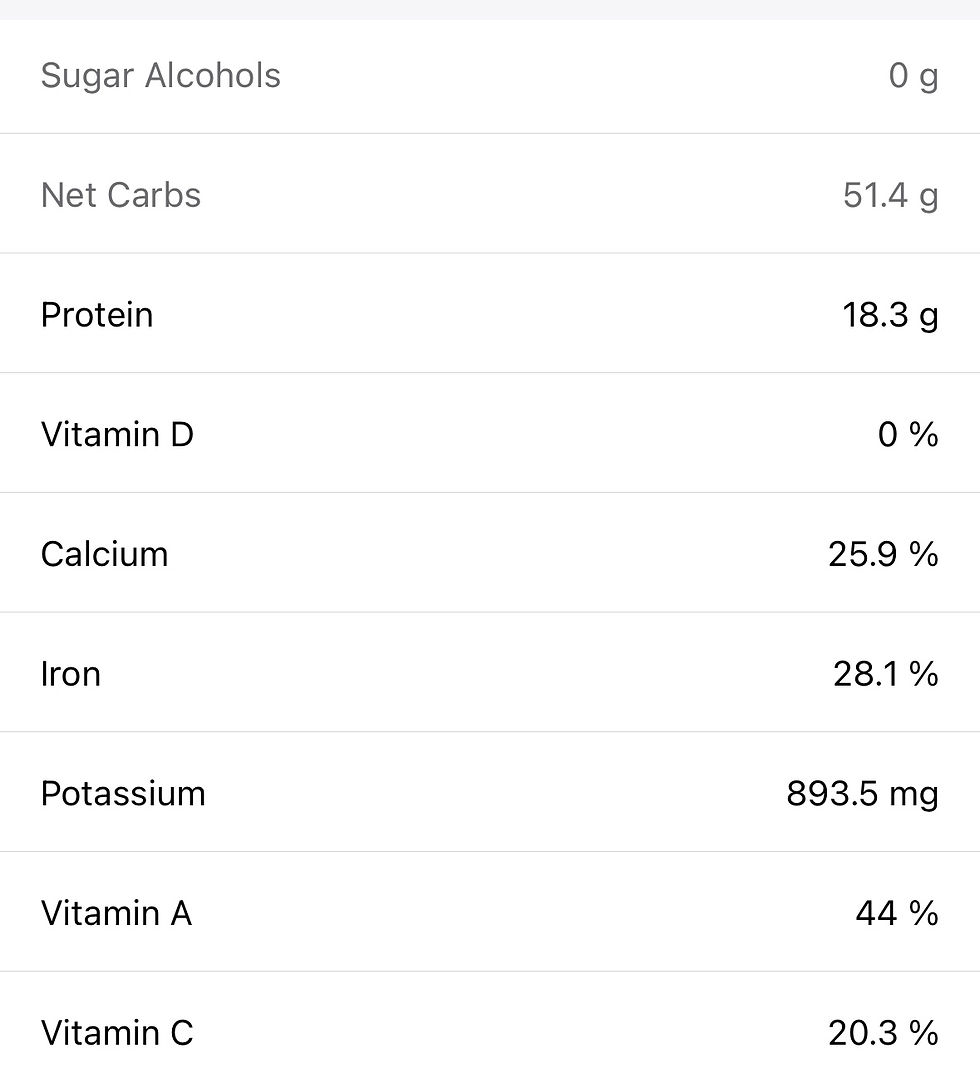Screen dimensions: 980x1087
Task: Tap the Iron 28.1 % value
Action: click(x=886, y=674)
